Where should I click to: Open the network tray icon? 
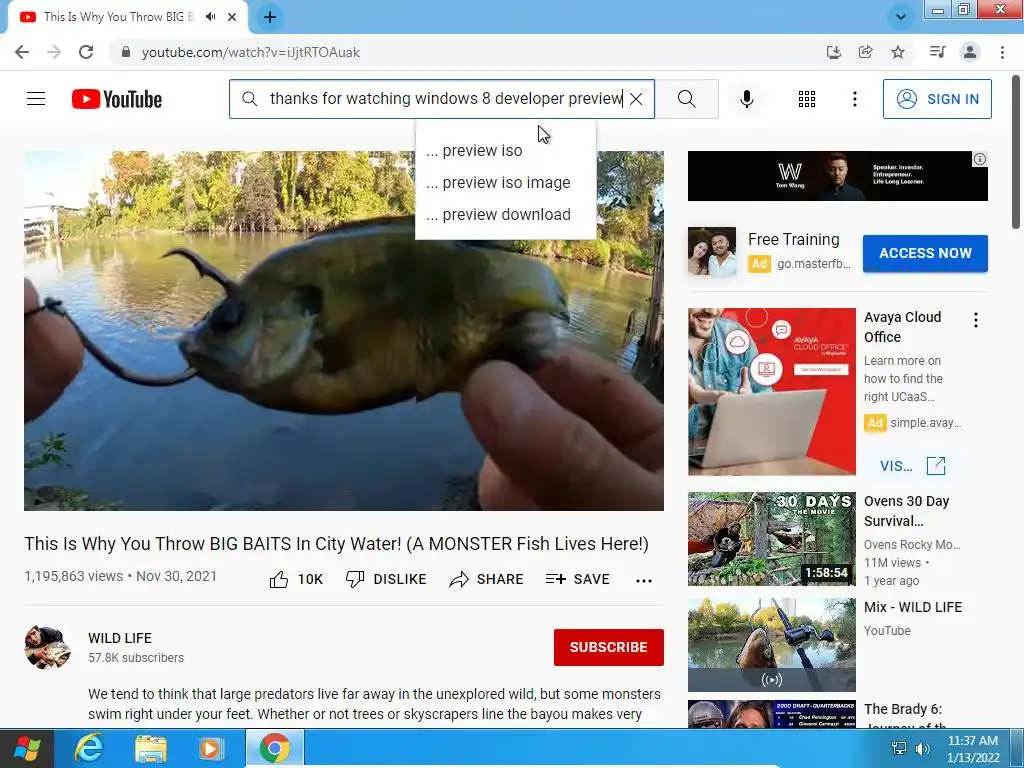click(x=899, y=748)
